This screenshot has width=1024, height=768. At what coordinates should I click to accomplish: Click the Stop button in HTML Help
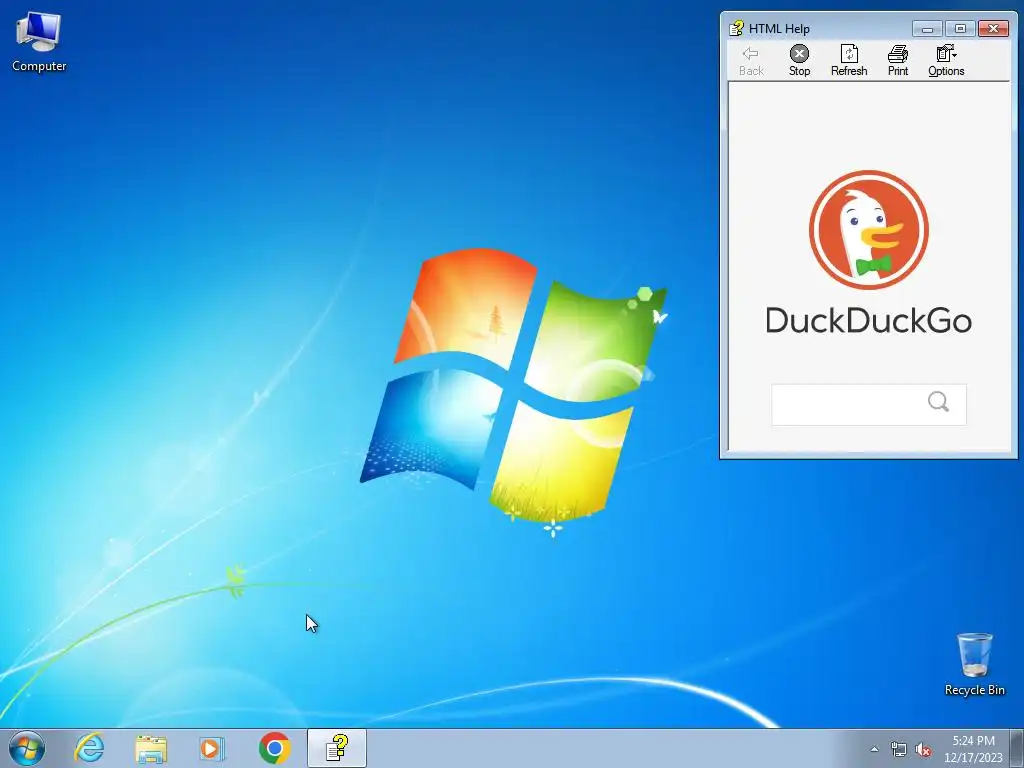(x=799, y=61)
